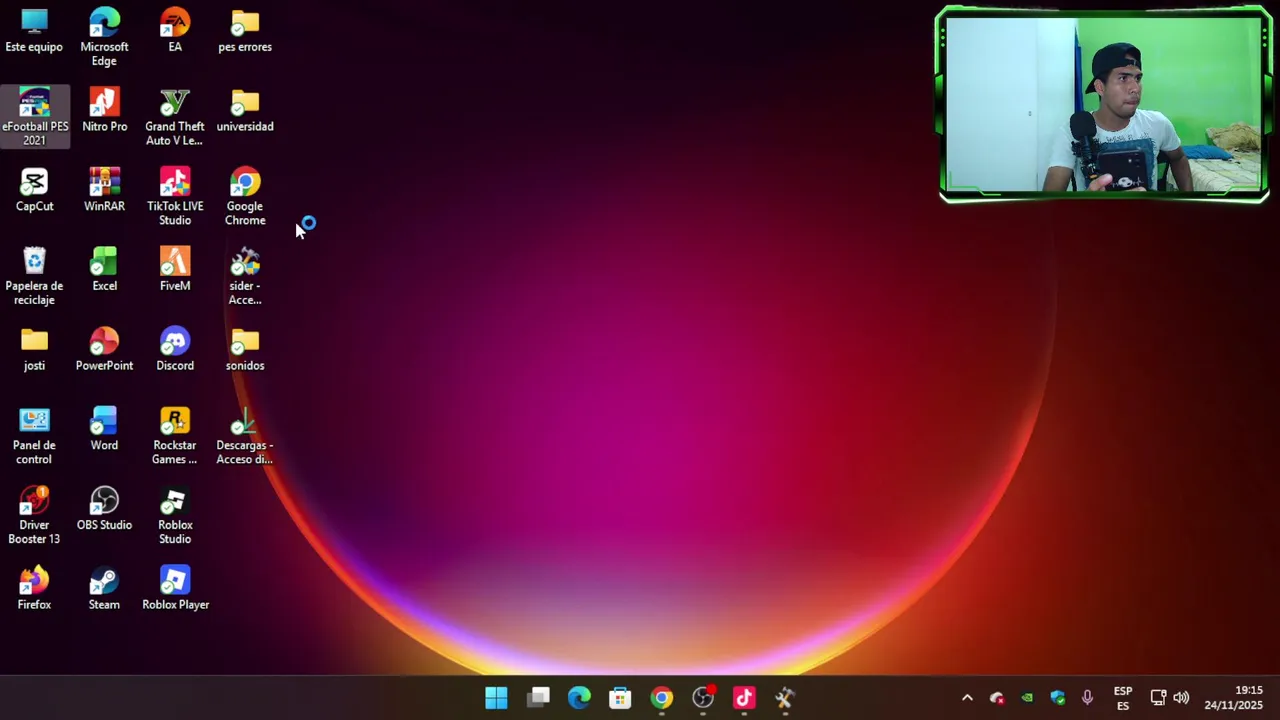Viewport: 1280px width, 720px height.
Task: Open the Windows Start menu
Action: (x=496, y=698)
